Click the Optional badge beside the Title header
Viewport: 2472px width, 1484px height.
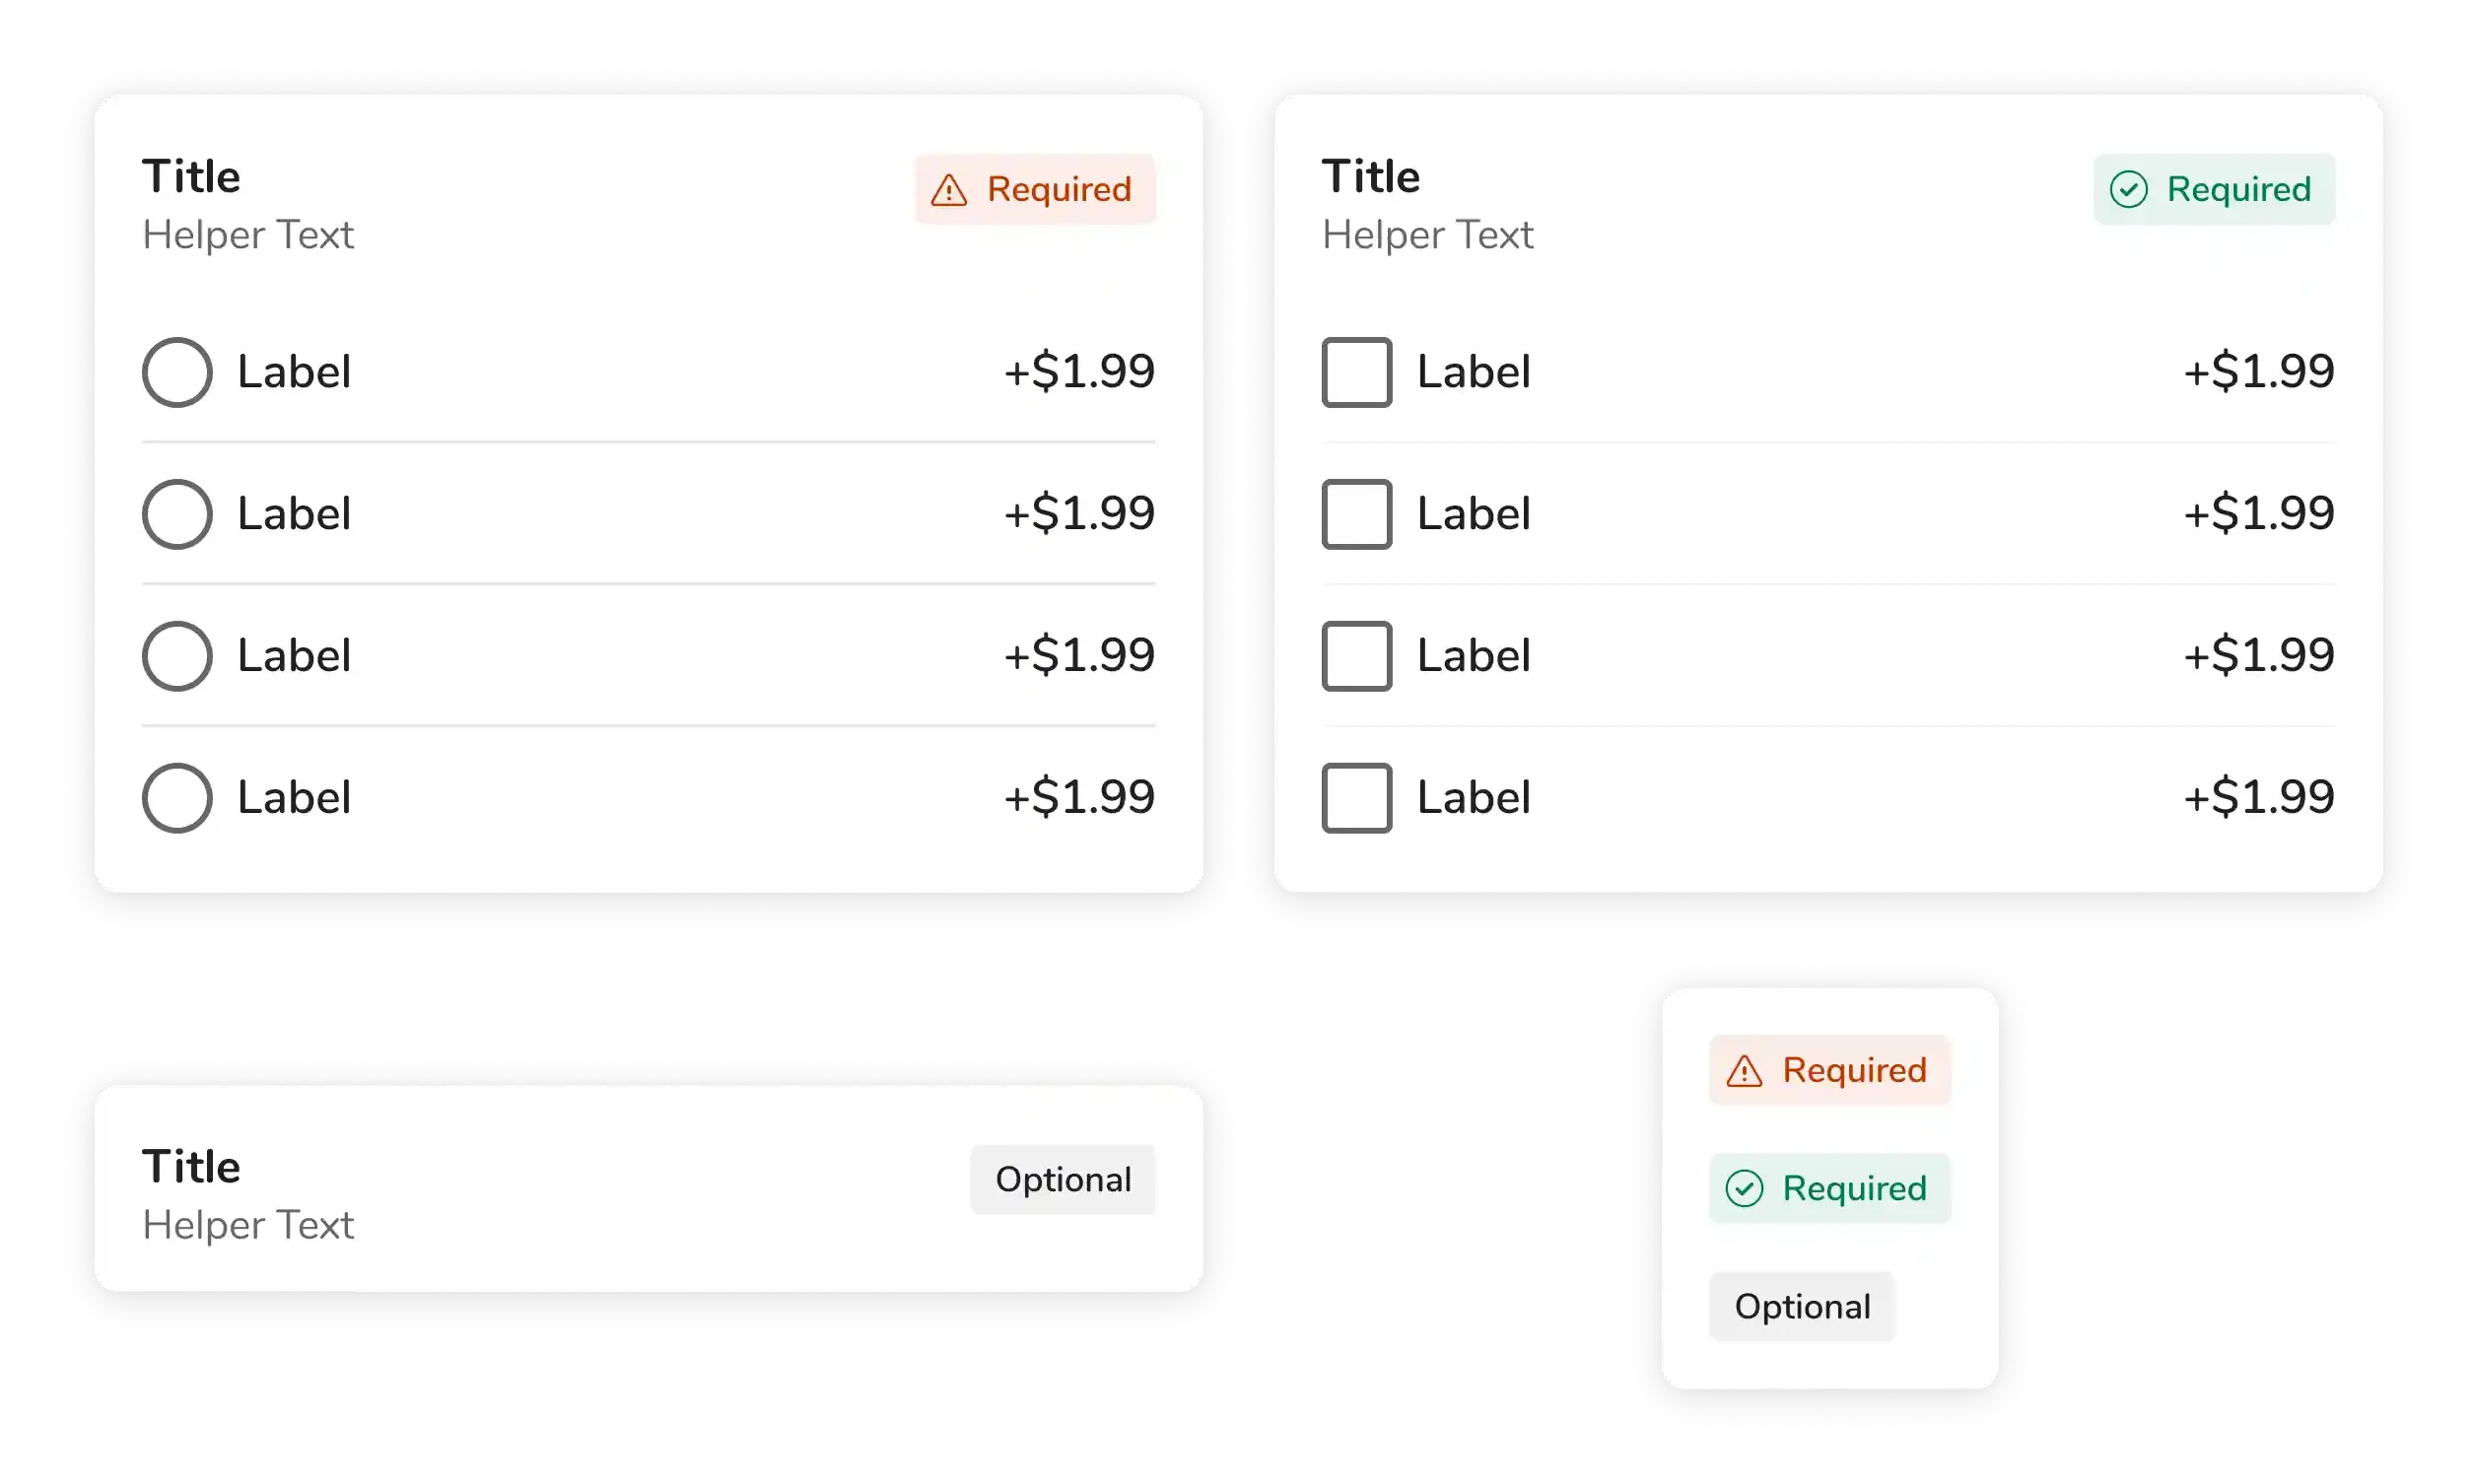[x=1062, y=1180]
